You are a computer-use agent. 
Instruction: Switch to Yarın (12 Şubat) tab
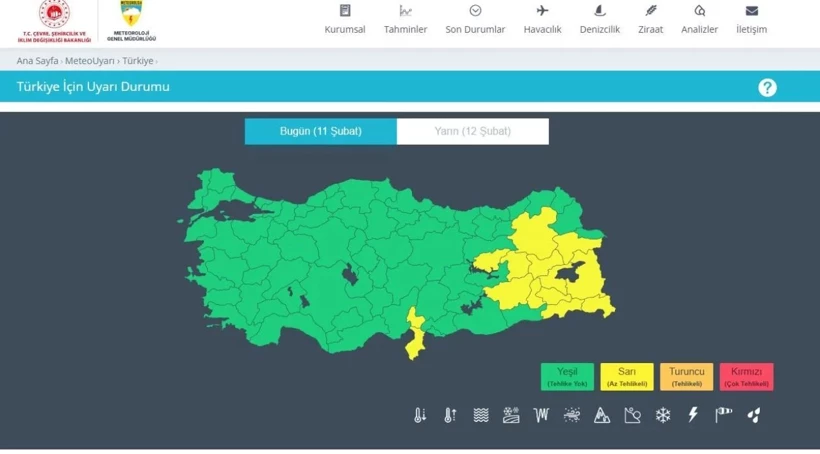click(472, 132)
